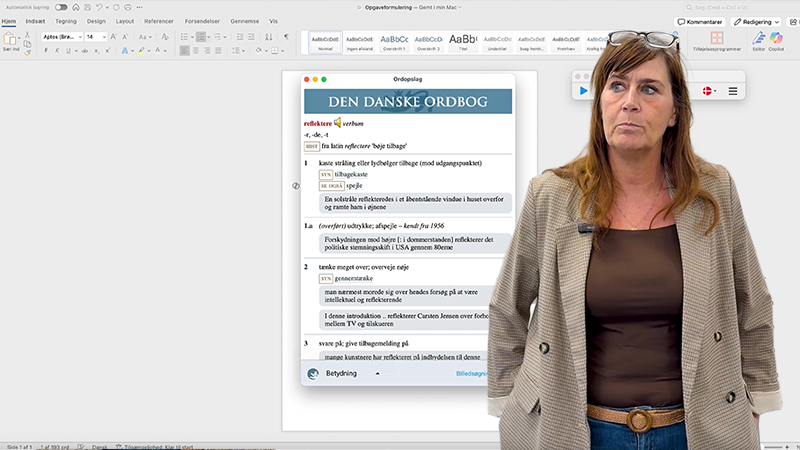Click the Billedsøgning link
Screen dimensions: 800x450
coord(470,373)
